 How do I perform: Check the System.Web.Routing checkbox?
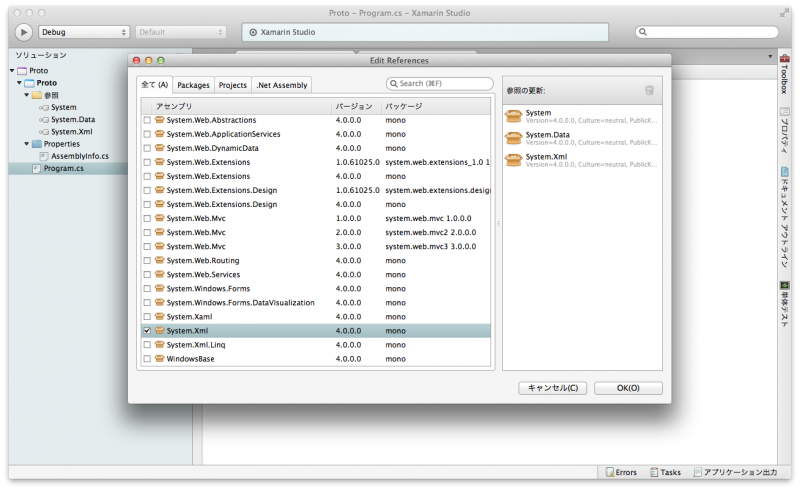(147, 260)
